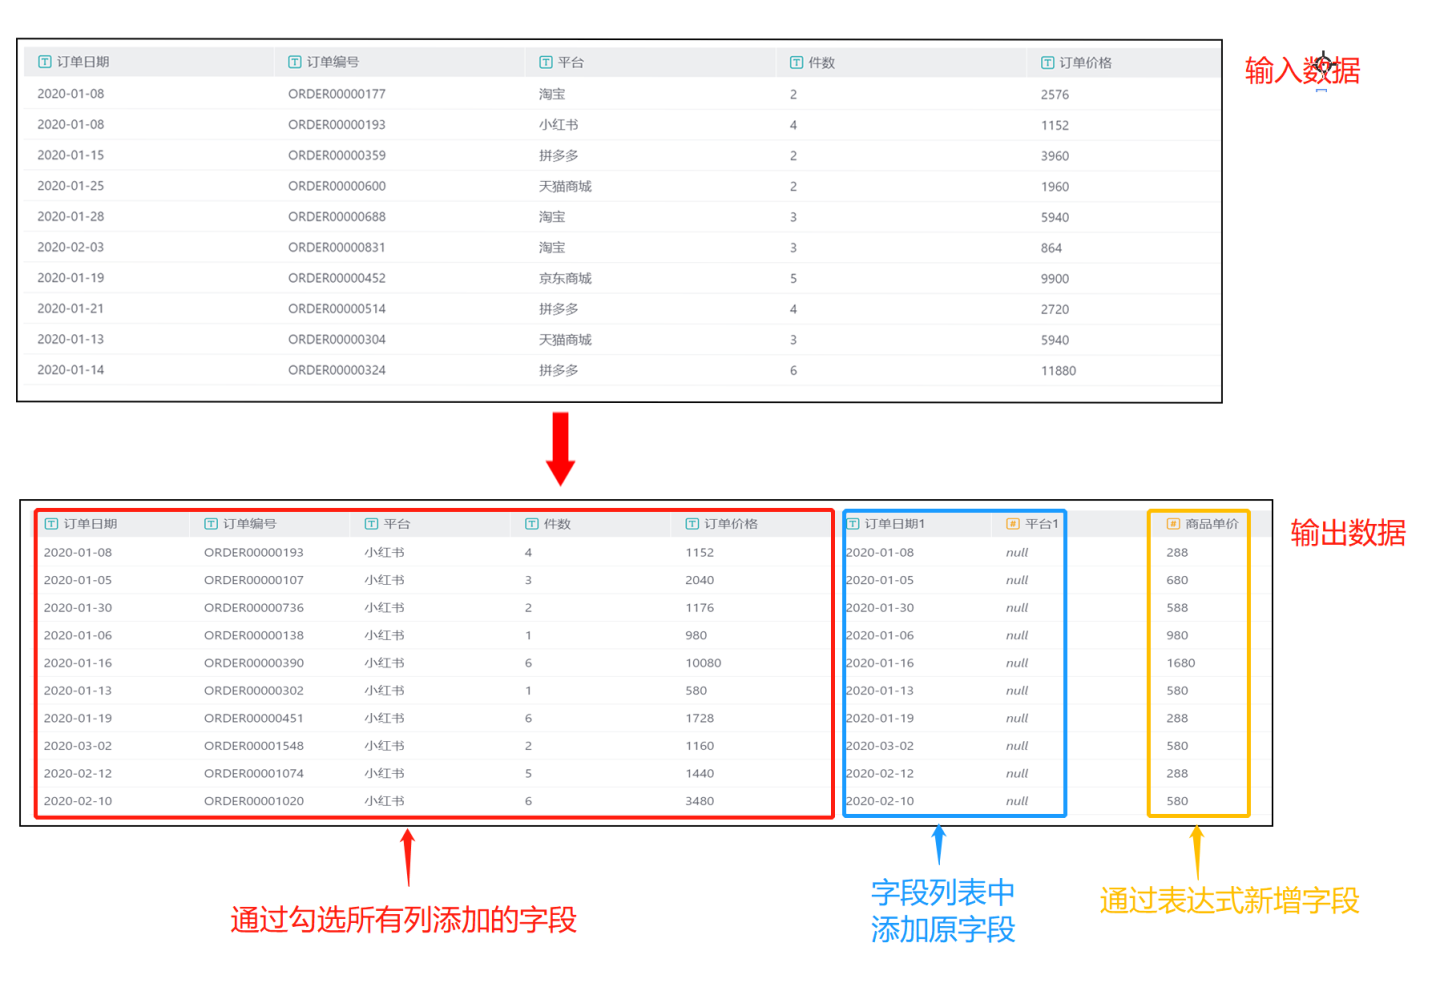Select the ORDER00001548 cell
This screenshot has height=983, width=1440.
254,746
